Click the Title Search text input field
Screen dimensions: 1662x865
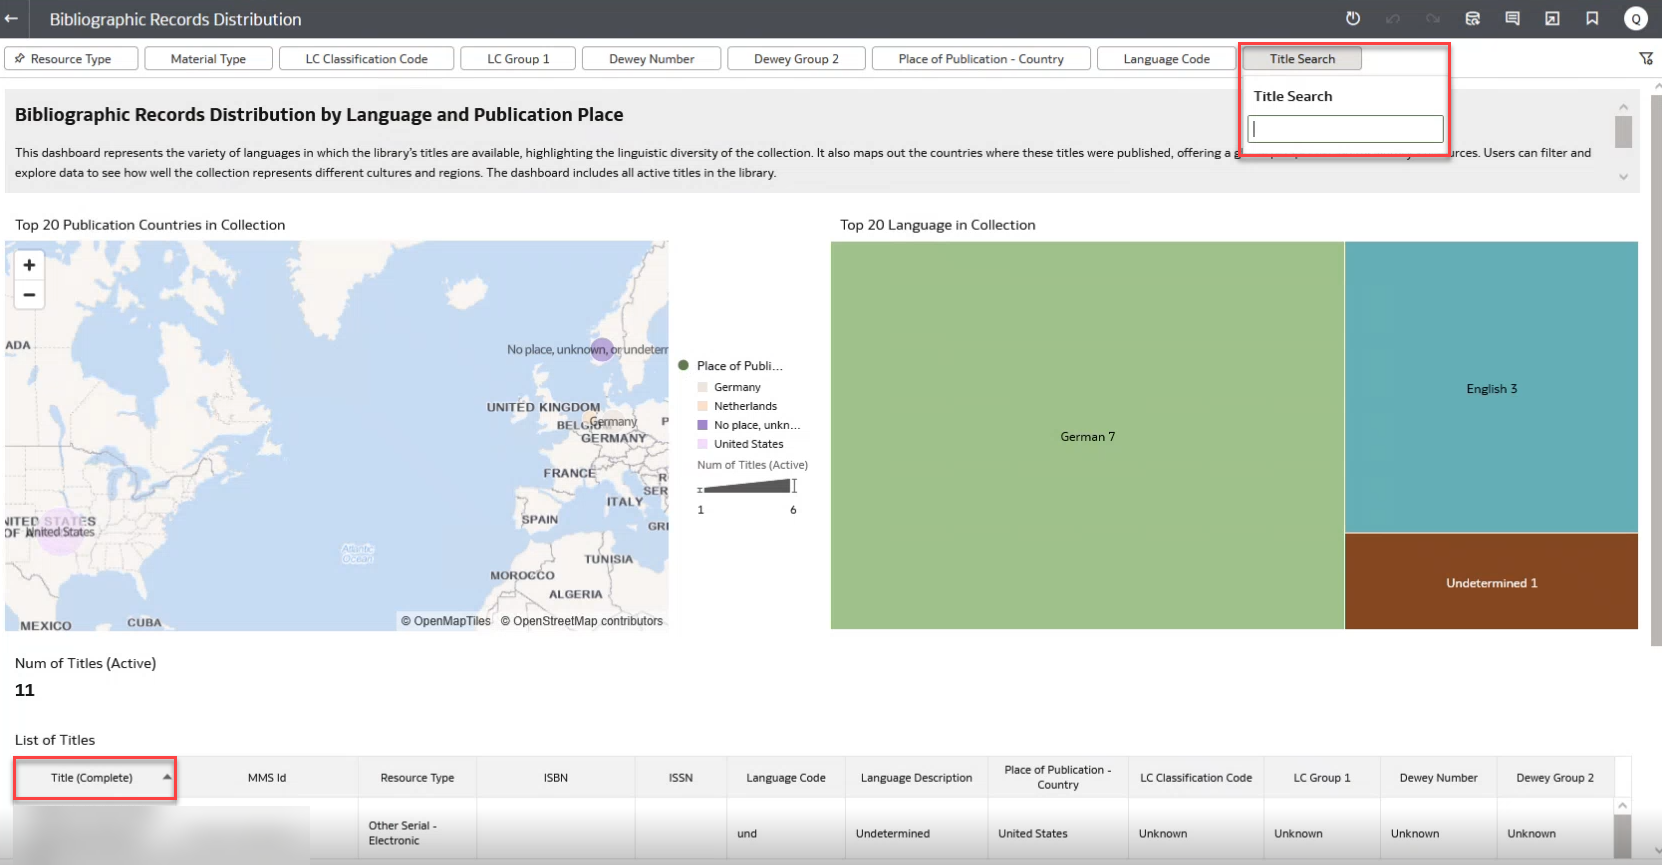click(x=1345, y=129)
